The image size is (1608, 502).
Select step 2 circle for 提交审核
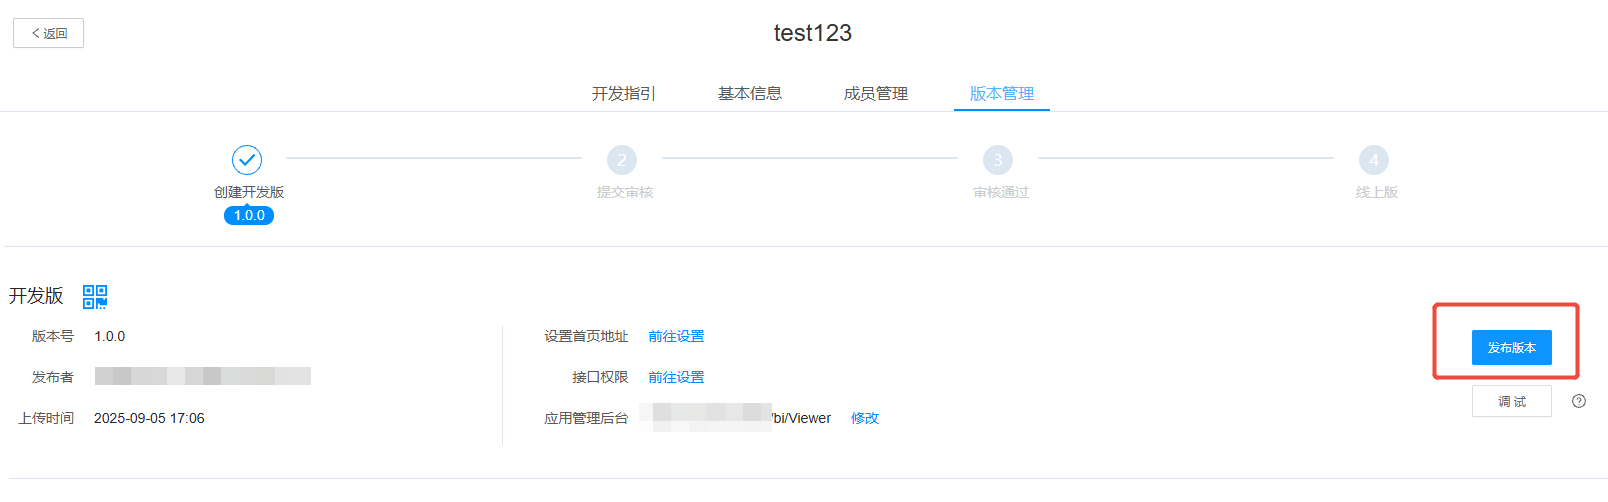click(622, 160)
